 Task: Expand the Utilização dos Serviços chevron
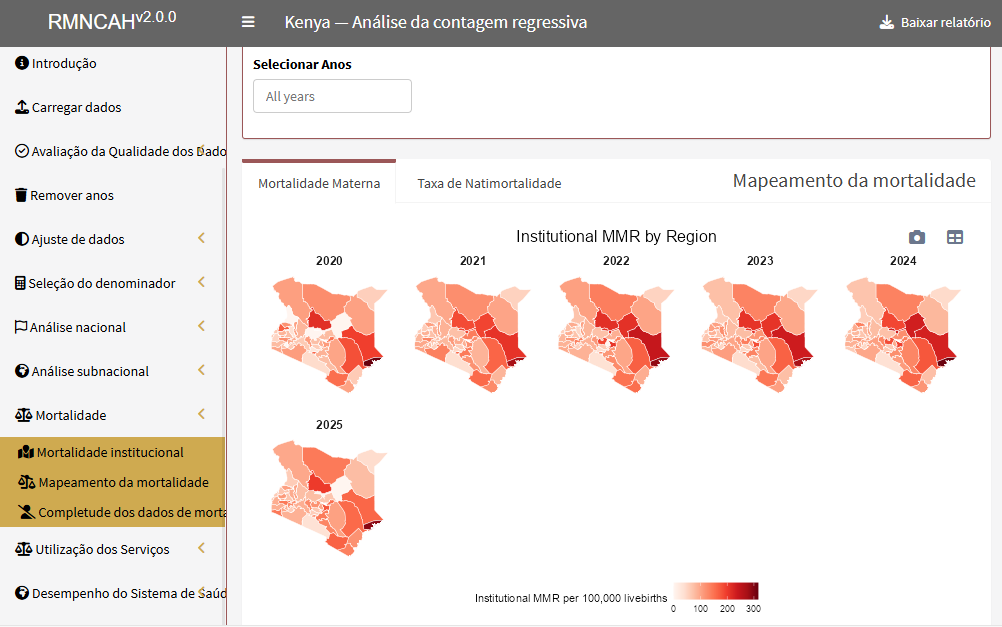pos(201,548)
